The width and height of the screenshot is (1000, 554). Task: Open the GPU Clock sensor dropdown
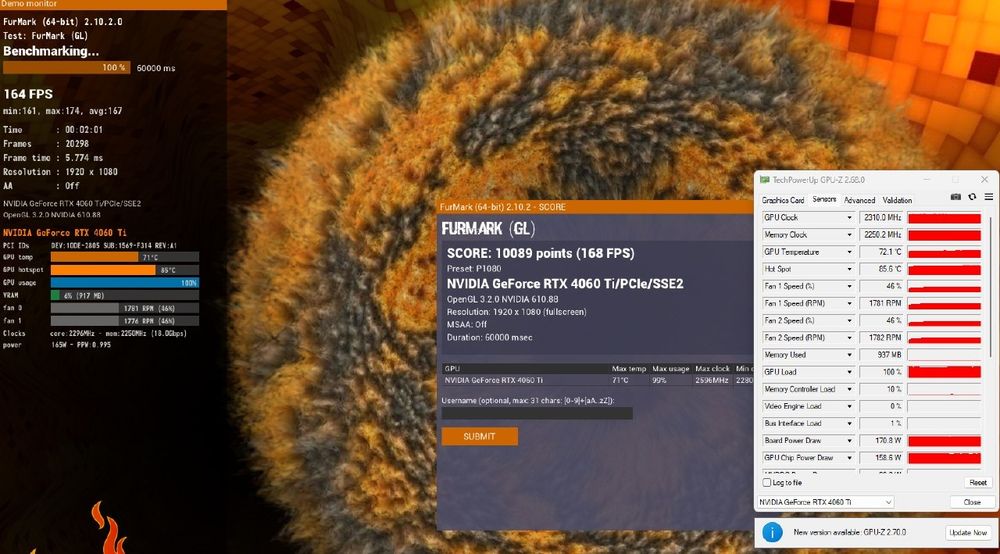[x=849, y=218]
